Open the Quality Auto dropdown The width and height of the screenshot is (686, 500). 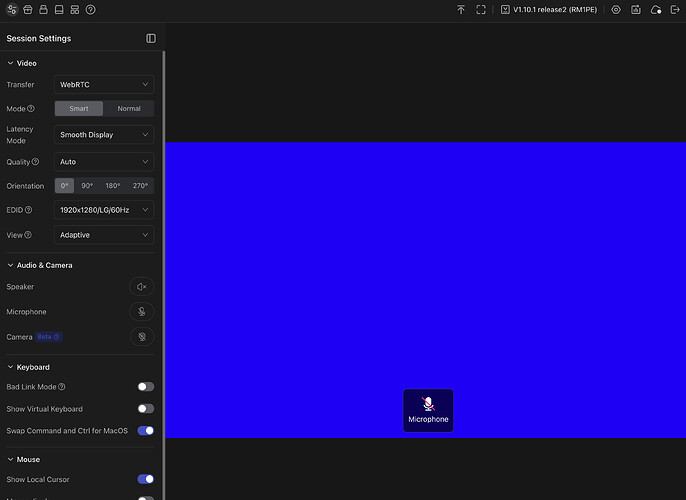point(104,162)
